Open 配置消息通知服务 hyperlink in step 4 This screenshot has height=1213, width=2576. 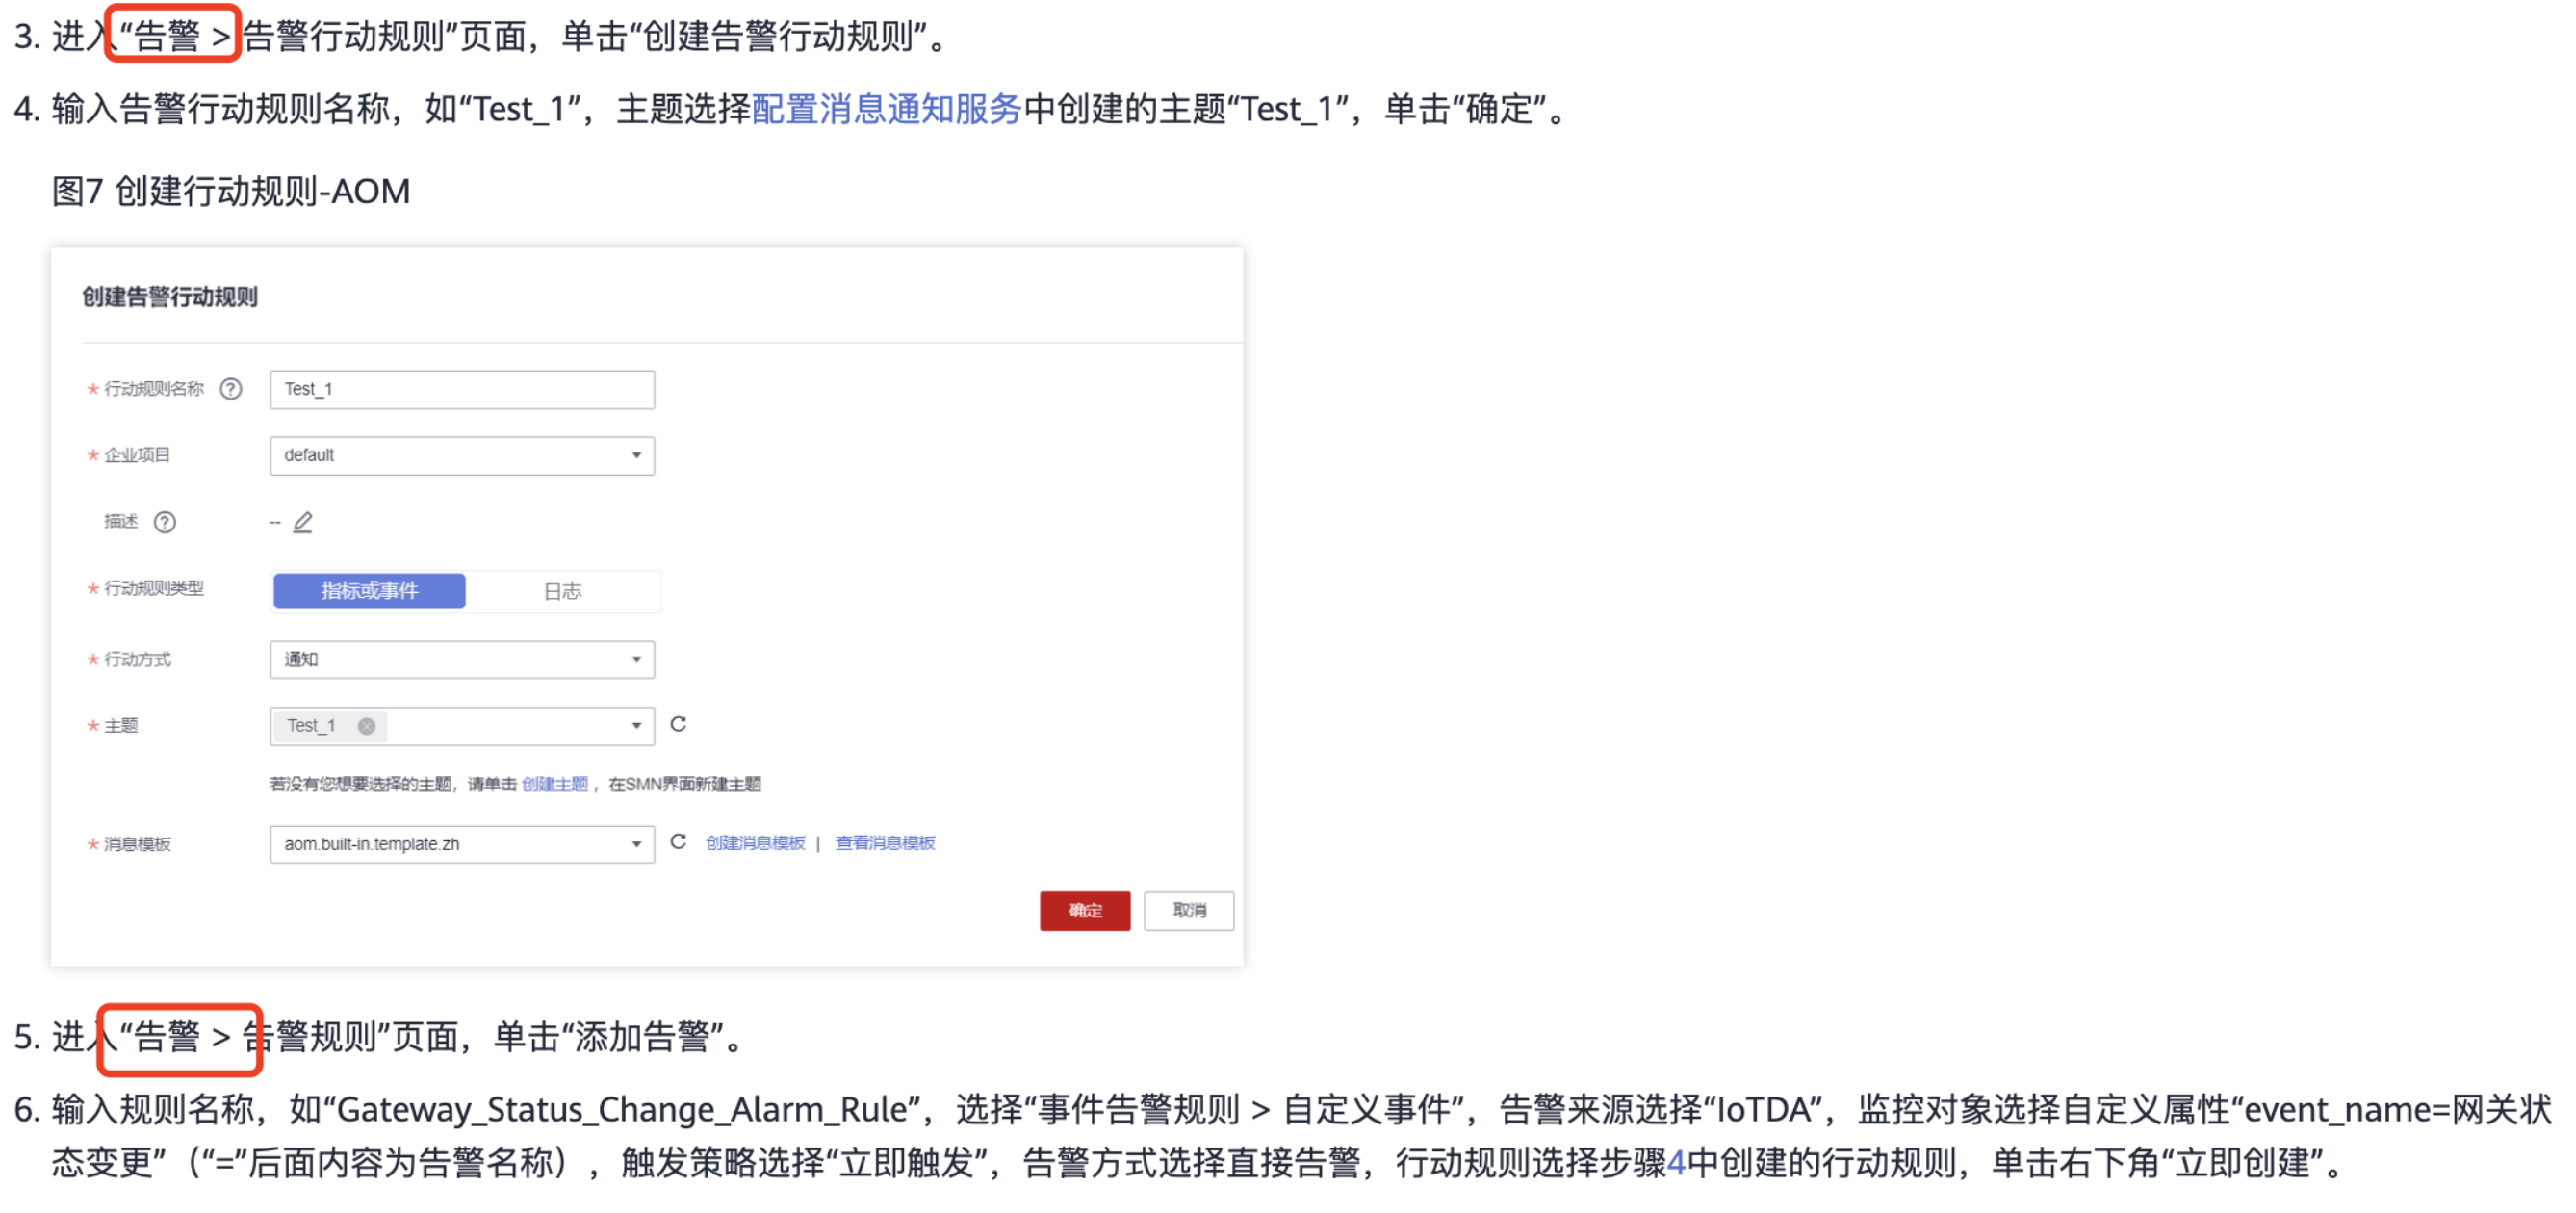[886, 109]
